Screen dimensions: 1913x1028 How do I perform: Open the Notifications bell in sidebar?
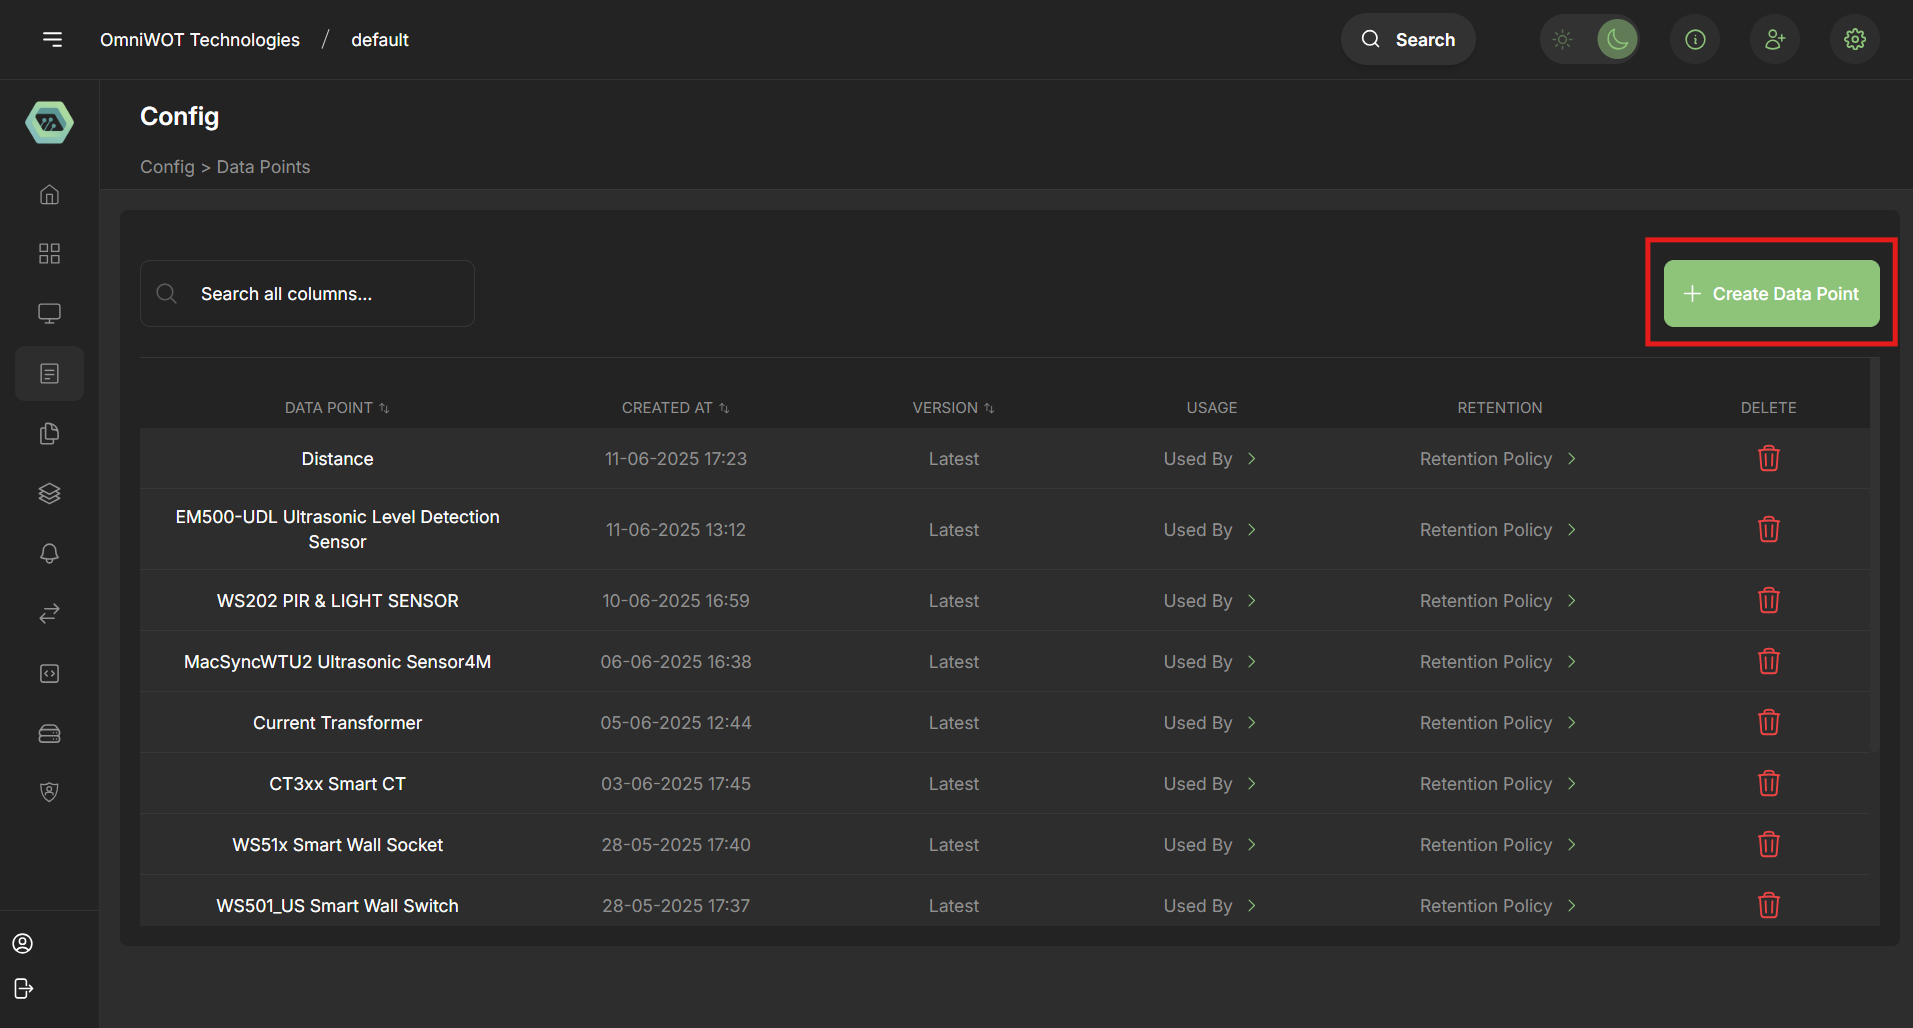49,553
